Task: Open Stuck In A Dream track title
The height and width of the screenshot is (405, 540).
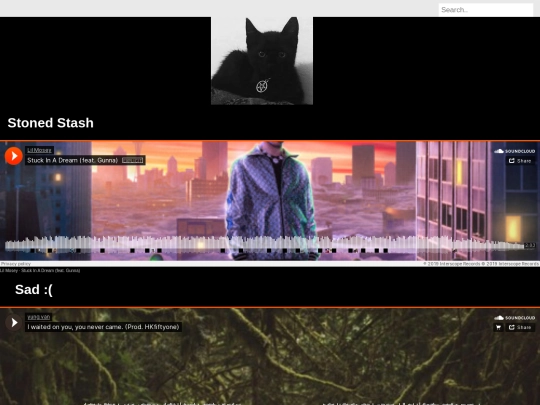Action: click(x=73, y=160)
